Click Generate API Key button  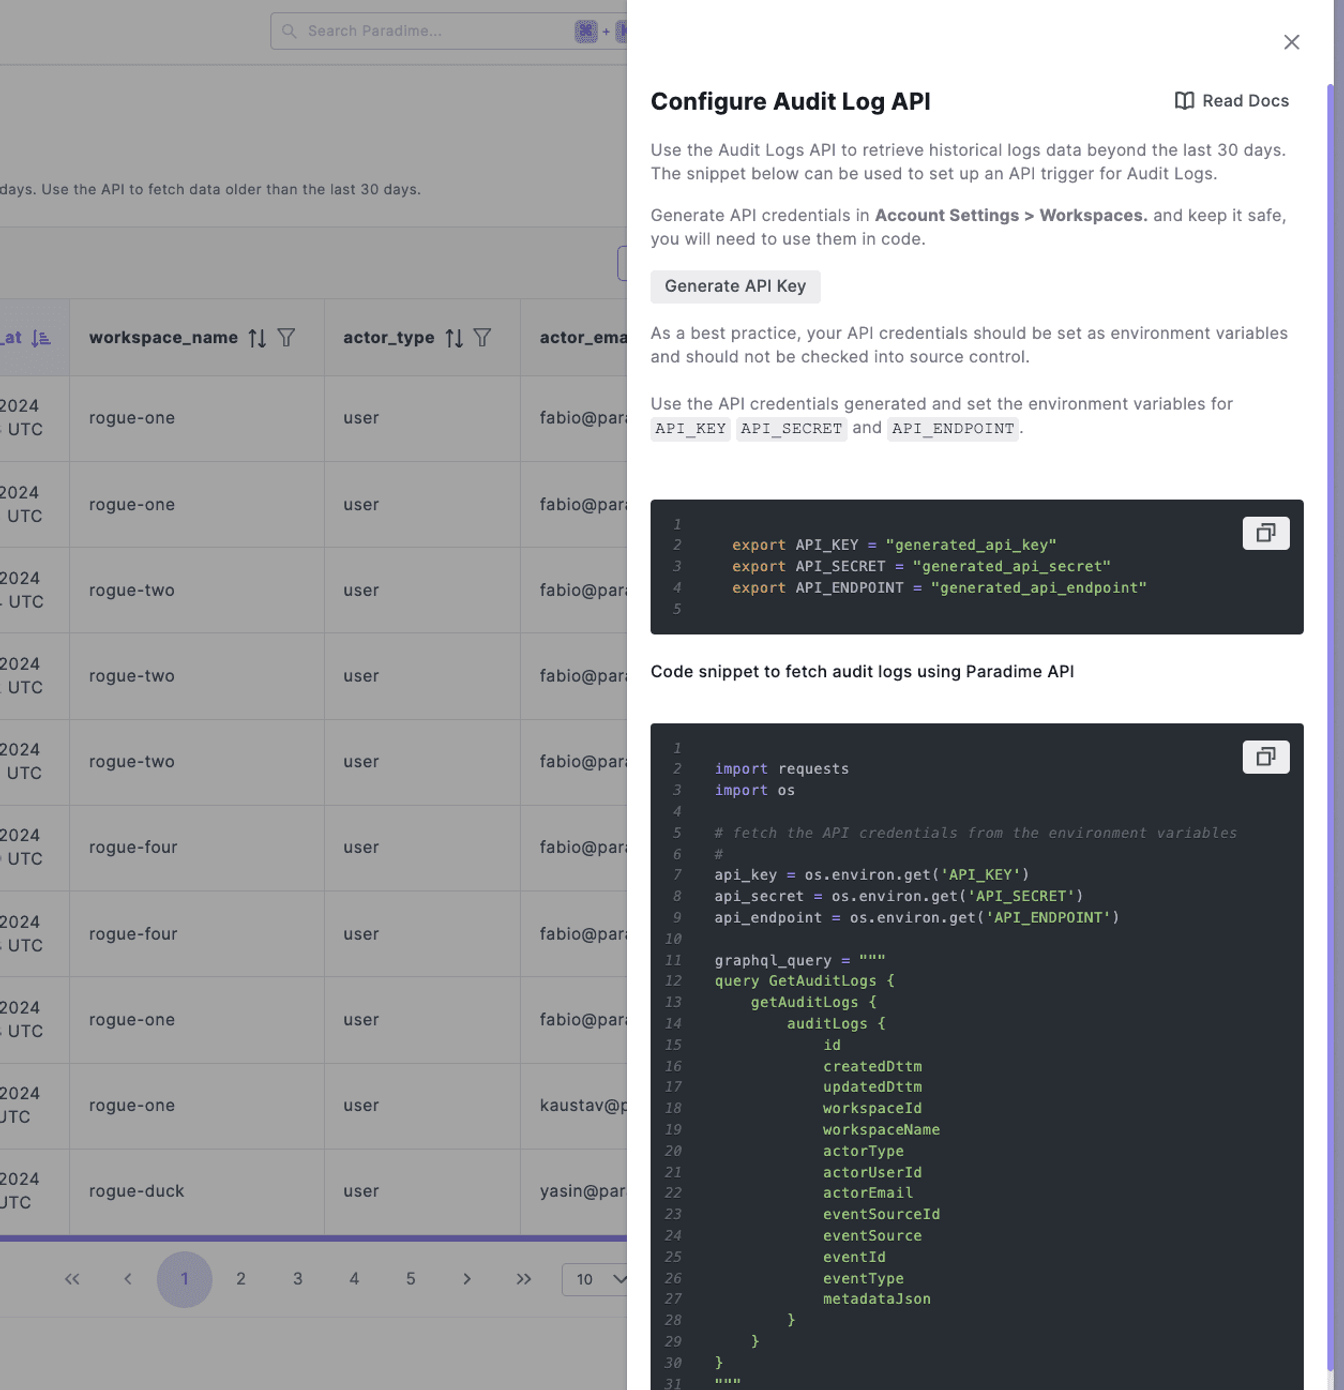tap(735, 286)
